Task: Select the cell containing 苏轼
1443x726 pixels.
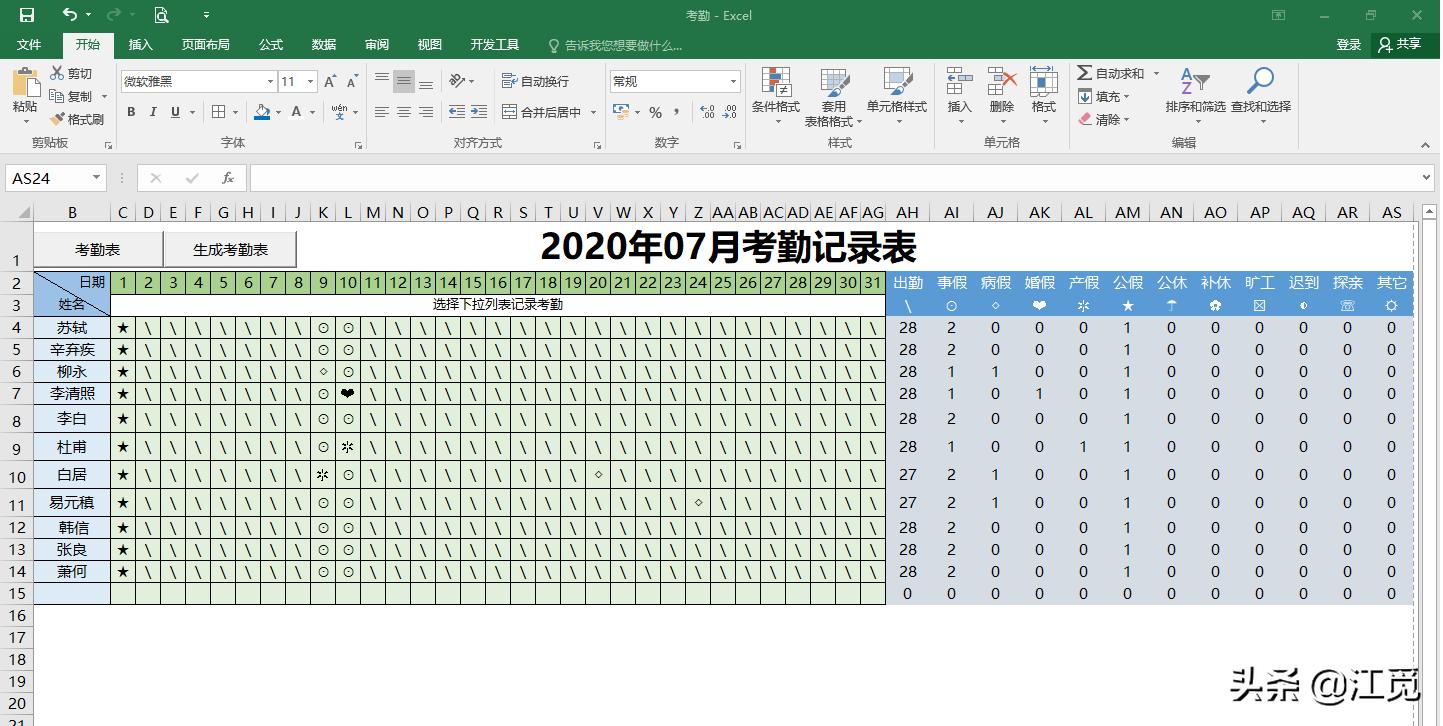Action: pyautogui.click(x=71, y=327)
